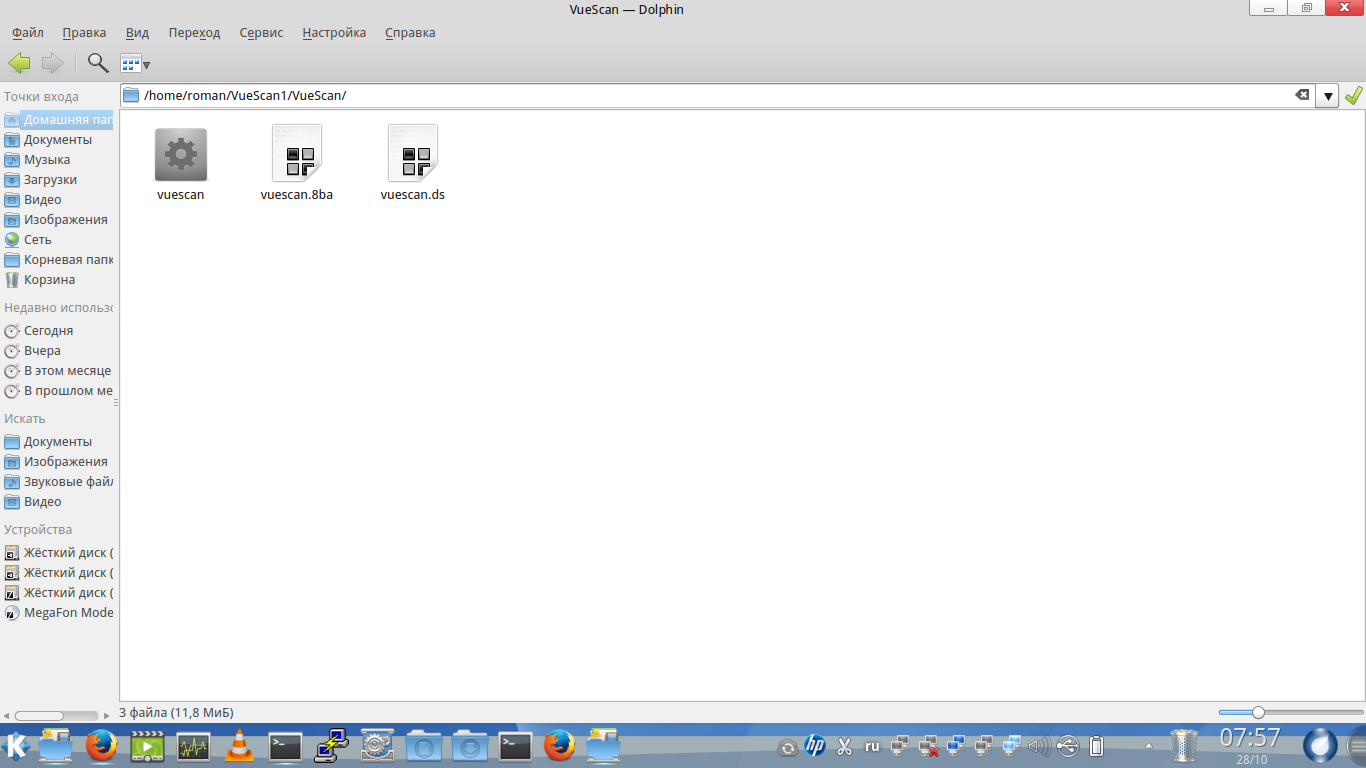Open the view mode dropdown arrow
The width and height of the screenshot is (1366, 768).
[146, 65]
